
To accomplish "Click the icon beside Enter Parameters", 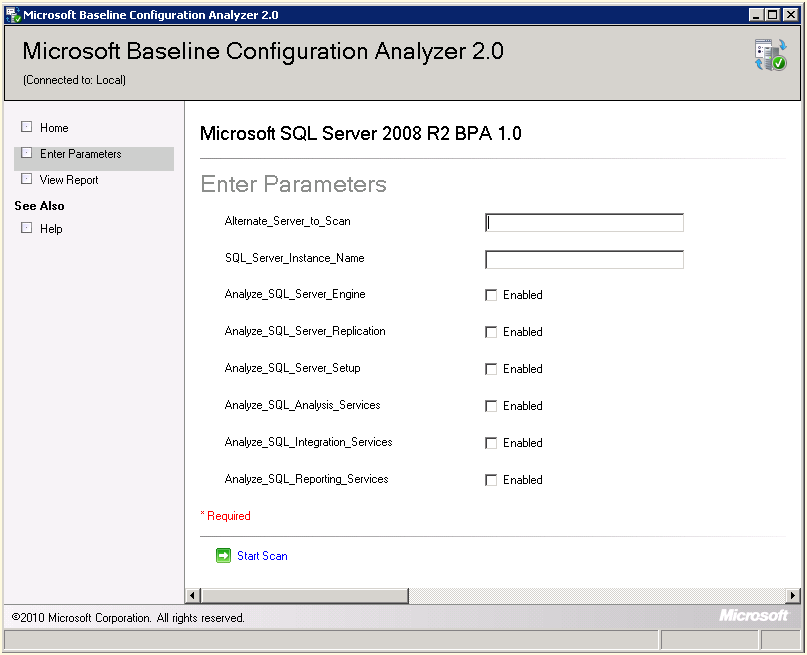I will tap(27, 153).
